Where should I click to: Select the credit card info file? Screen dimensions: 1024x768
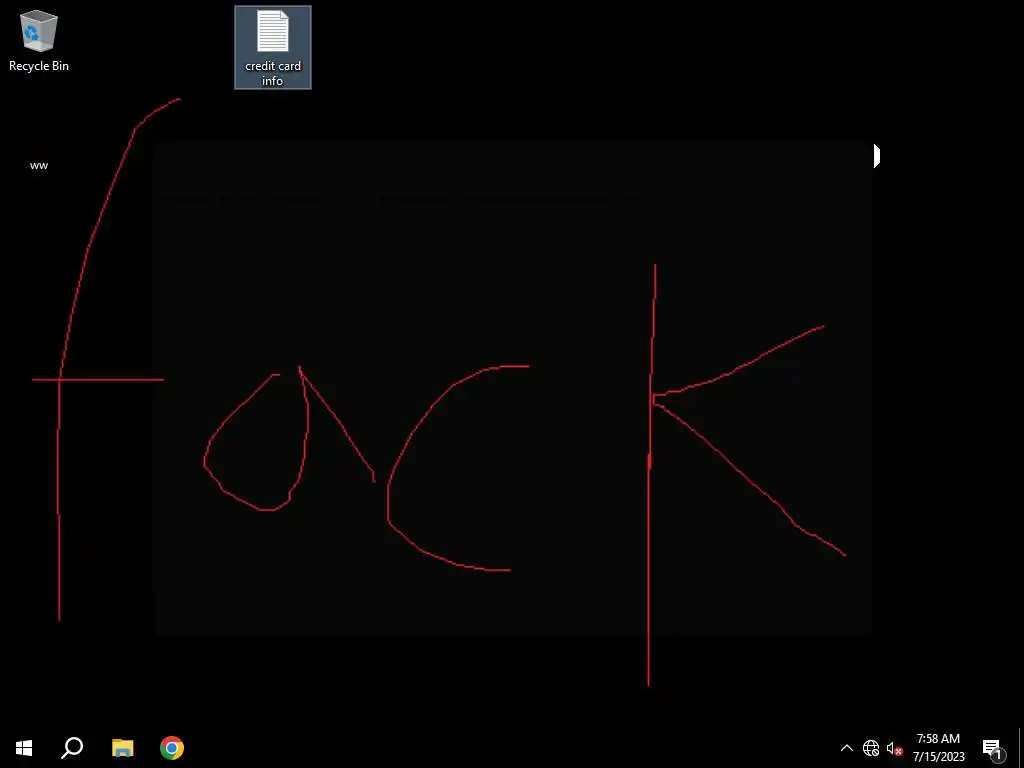[x=273, y=48]
